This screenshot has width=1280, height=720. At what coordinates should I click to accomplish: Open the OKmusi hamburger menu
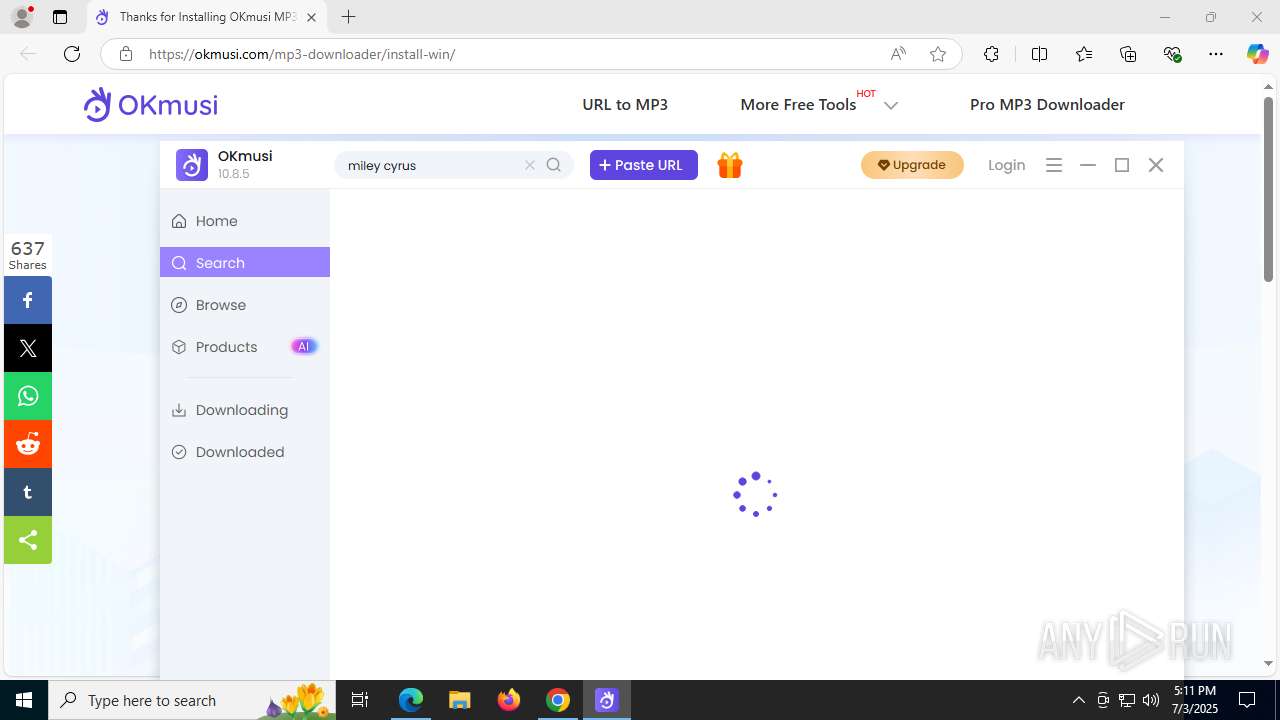point(1054,165)
